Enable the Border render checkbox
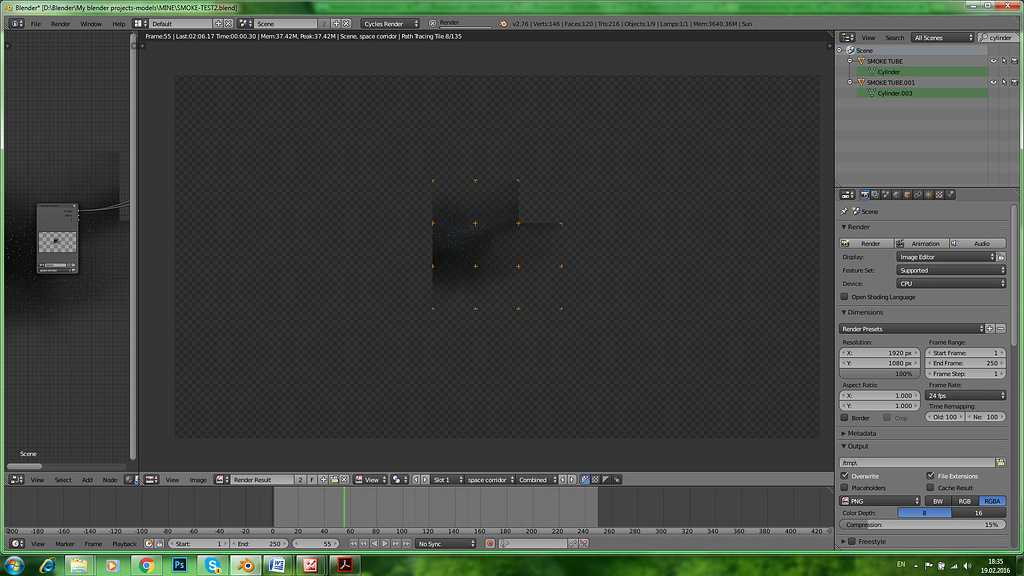 point(844,418)
